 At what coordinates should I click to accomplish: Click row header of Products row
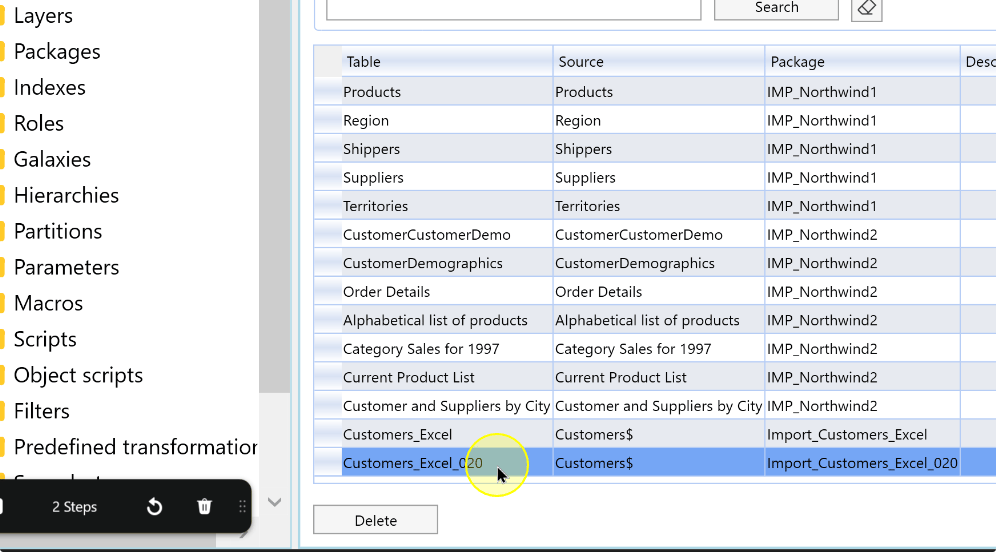point(328,92)
